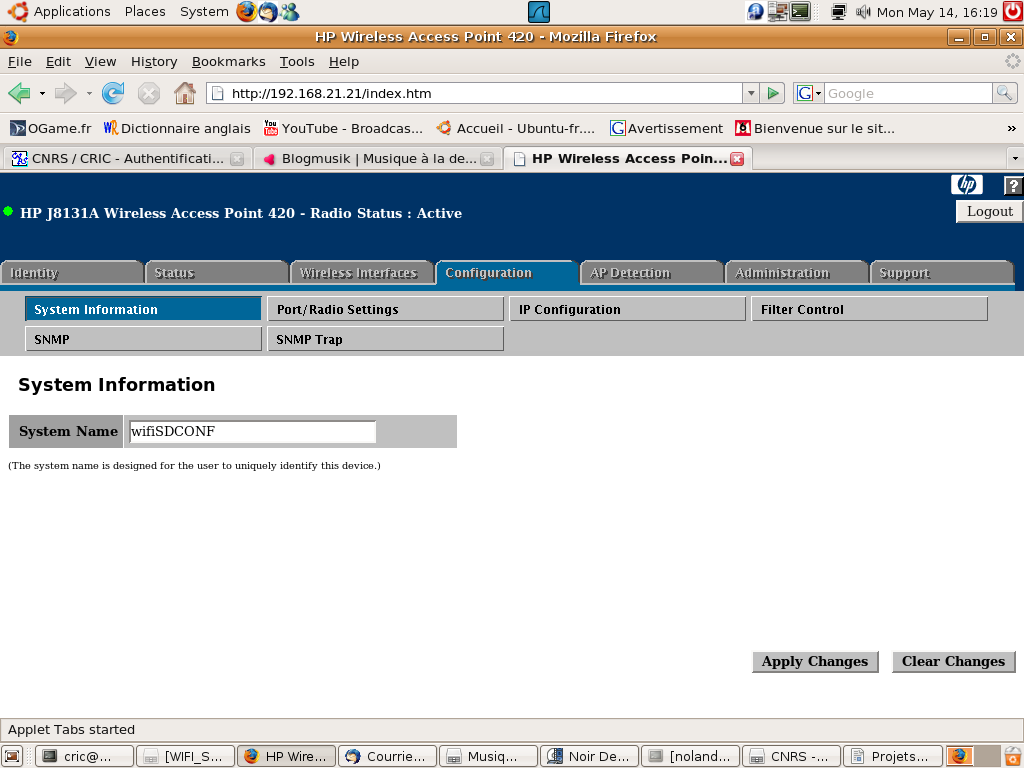
Task: Show more bookmarks with chevron
Action: pos(1011,128)
